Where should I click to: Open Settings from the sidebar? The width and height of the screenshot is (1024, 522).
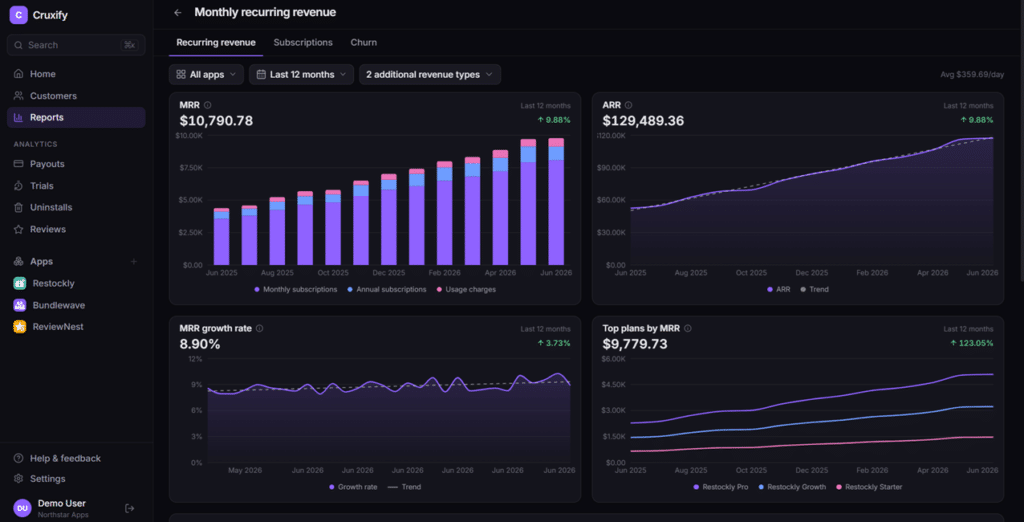coord(76,479)
